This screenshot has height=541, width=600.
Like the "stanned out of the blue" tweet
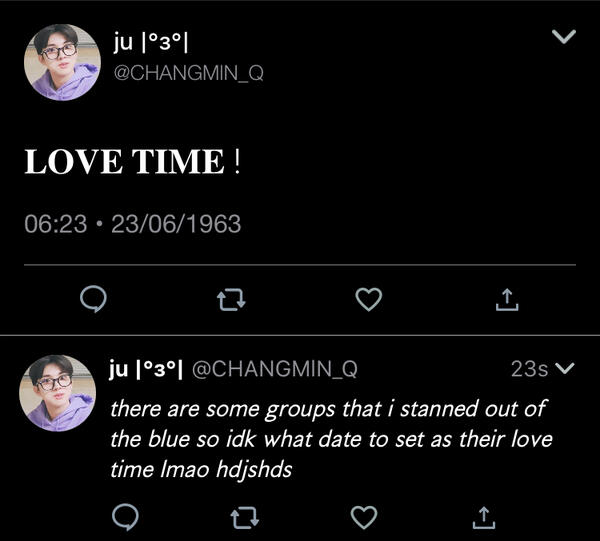(365, 516)
